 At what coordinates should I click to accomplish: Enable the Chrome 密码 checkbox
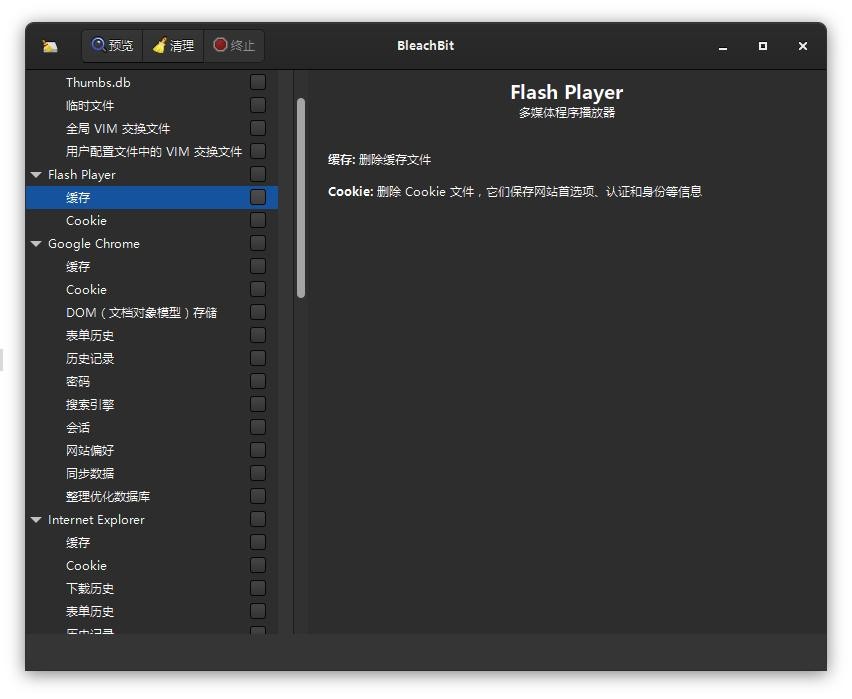click(x=258, y=382)
